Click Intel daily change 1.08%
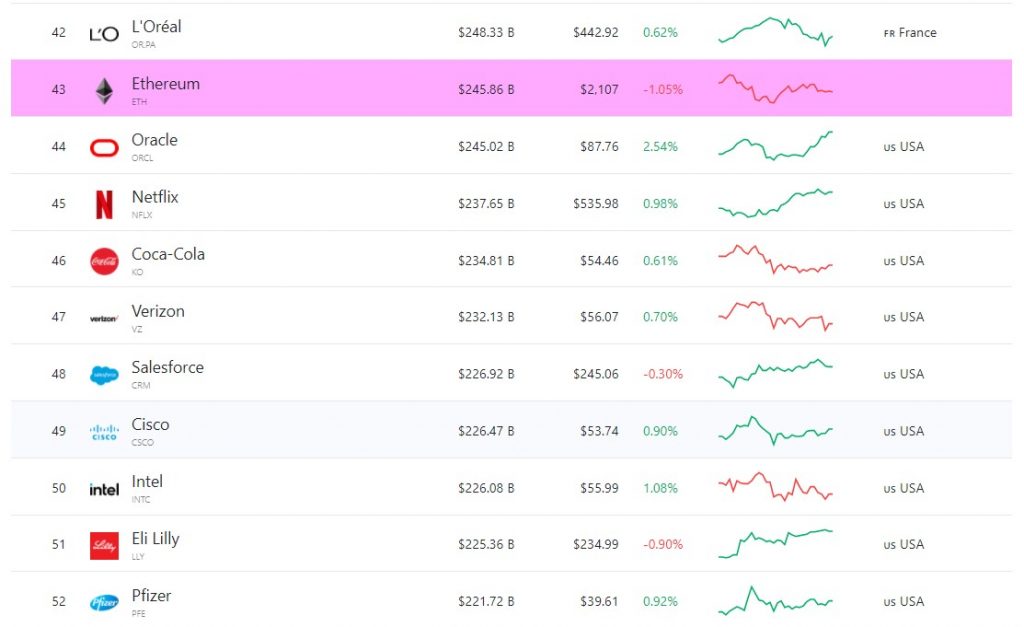The height and width of the screenshot is (627, 1024). [660, 488]
